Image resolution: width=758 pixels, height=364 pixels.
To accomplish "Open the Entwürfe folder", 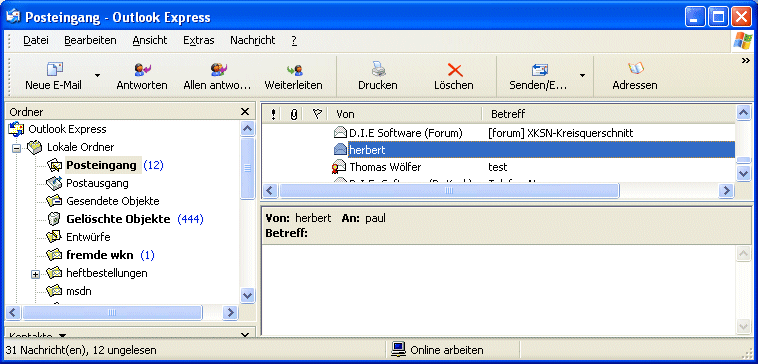I will [88, 237].
